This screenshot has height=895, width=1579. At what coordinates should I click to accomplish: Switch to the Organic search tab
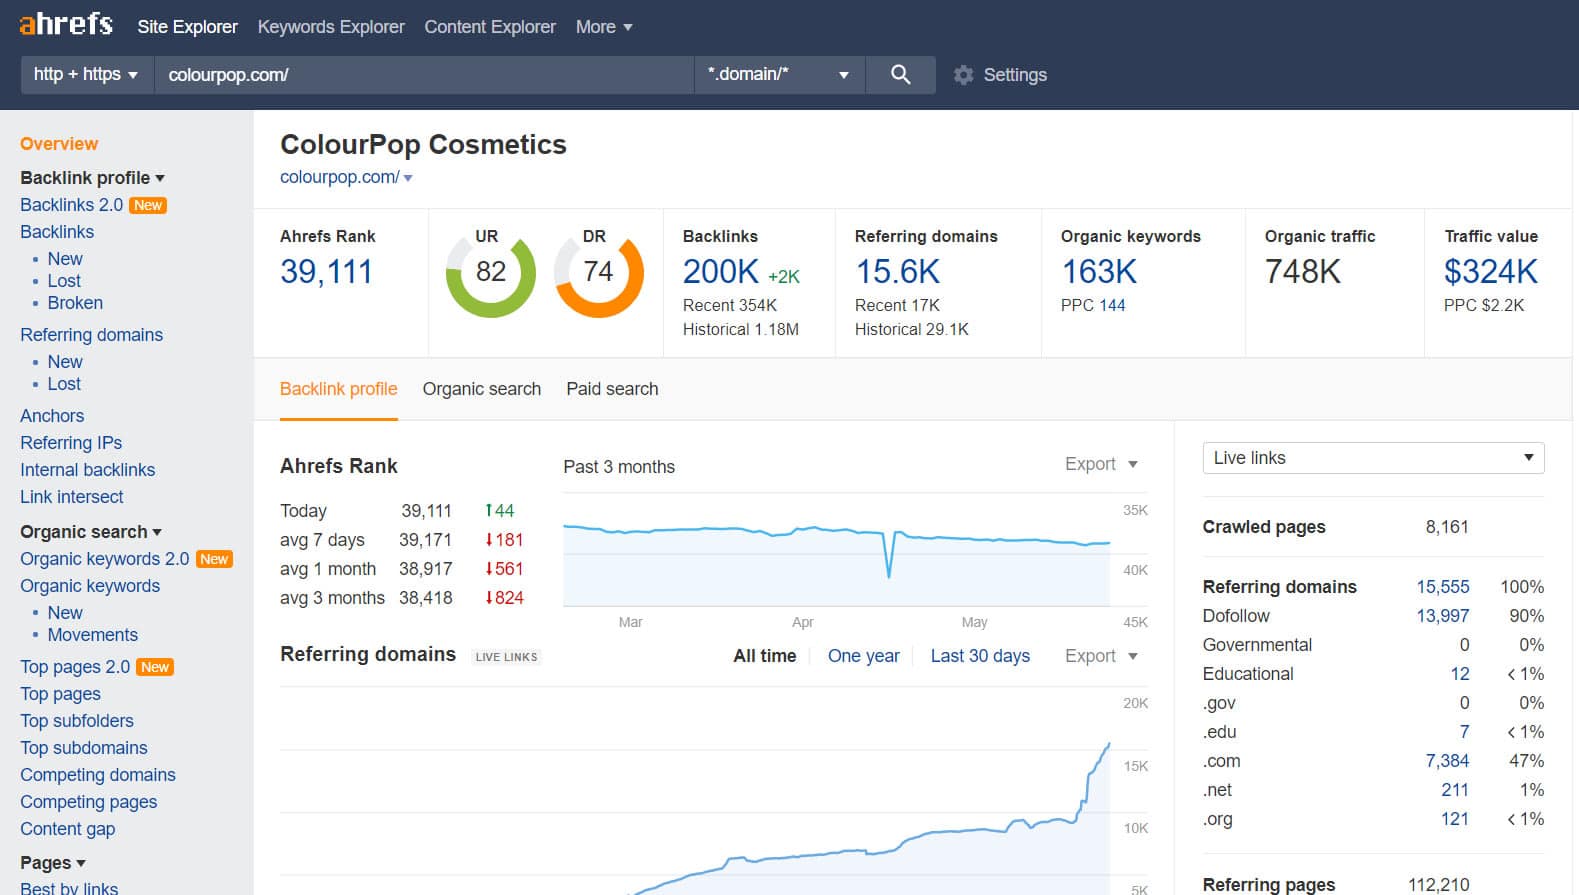point(482,389)
